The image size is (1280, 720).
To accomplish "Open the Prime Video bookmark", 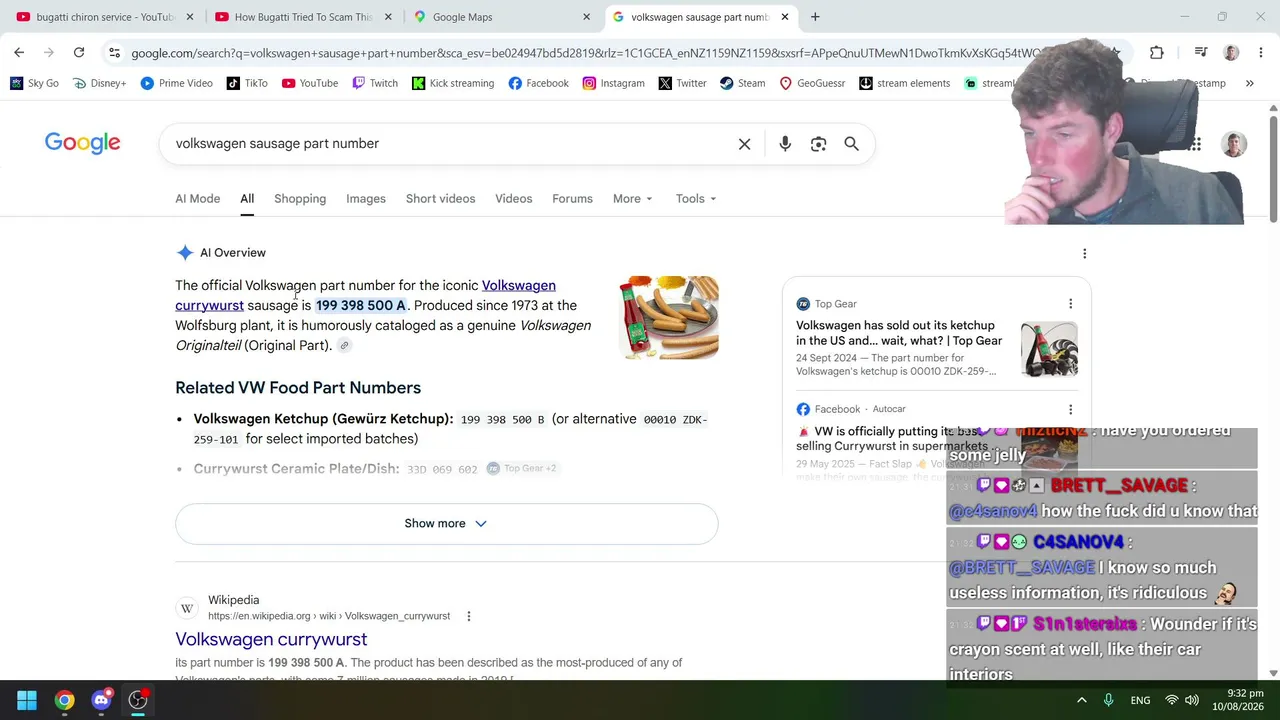I will click(x=176, y=83).
